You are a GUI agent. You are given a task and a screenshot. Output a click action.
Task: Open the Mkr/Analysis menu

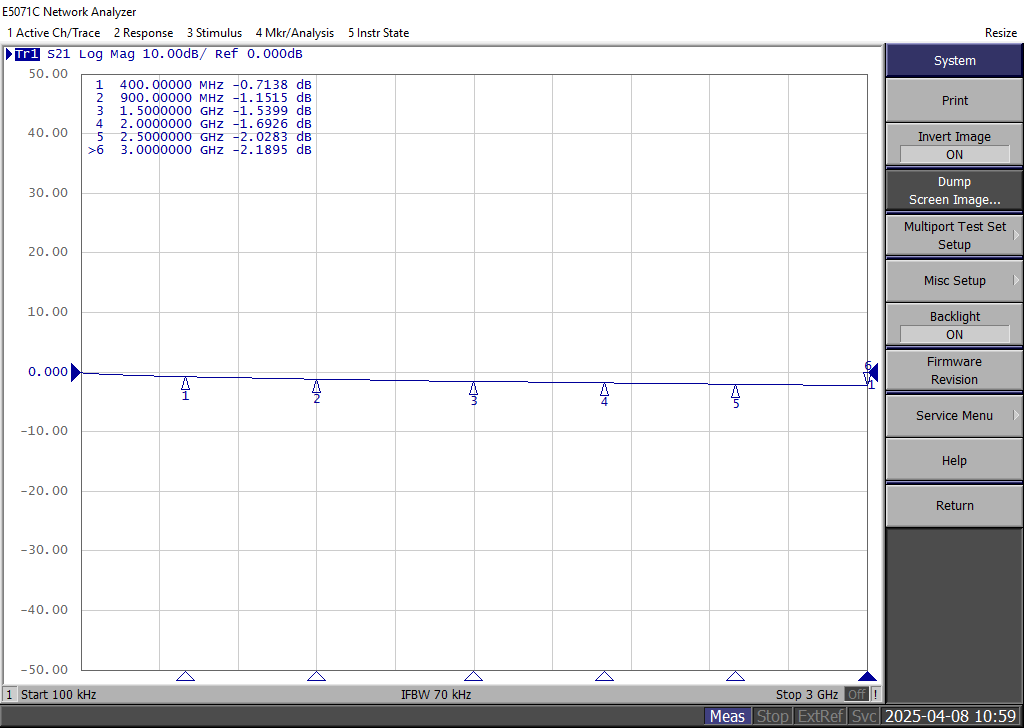pyautogui.click(x=294, y=33)
